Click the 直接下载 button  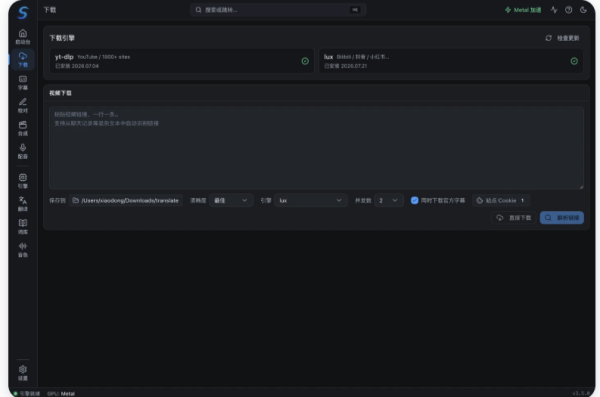click(x=514, y=218)
